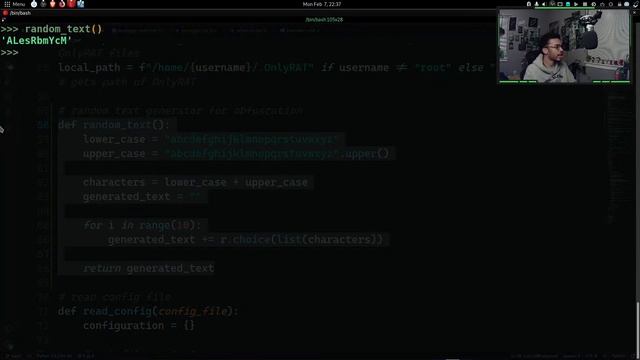640x360 pixels.
Task: Click the play-triangle tray icon
Action: click(x=576, y=4)
